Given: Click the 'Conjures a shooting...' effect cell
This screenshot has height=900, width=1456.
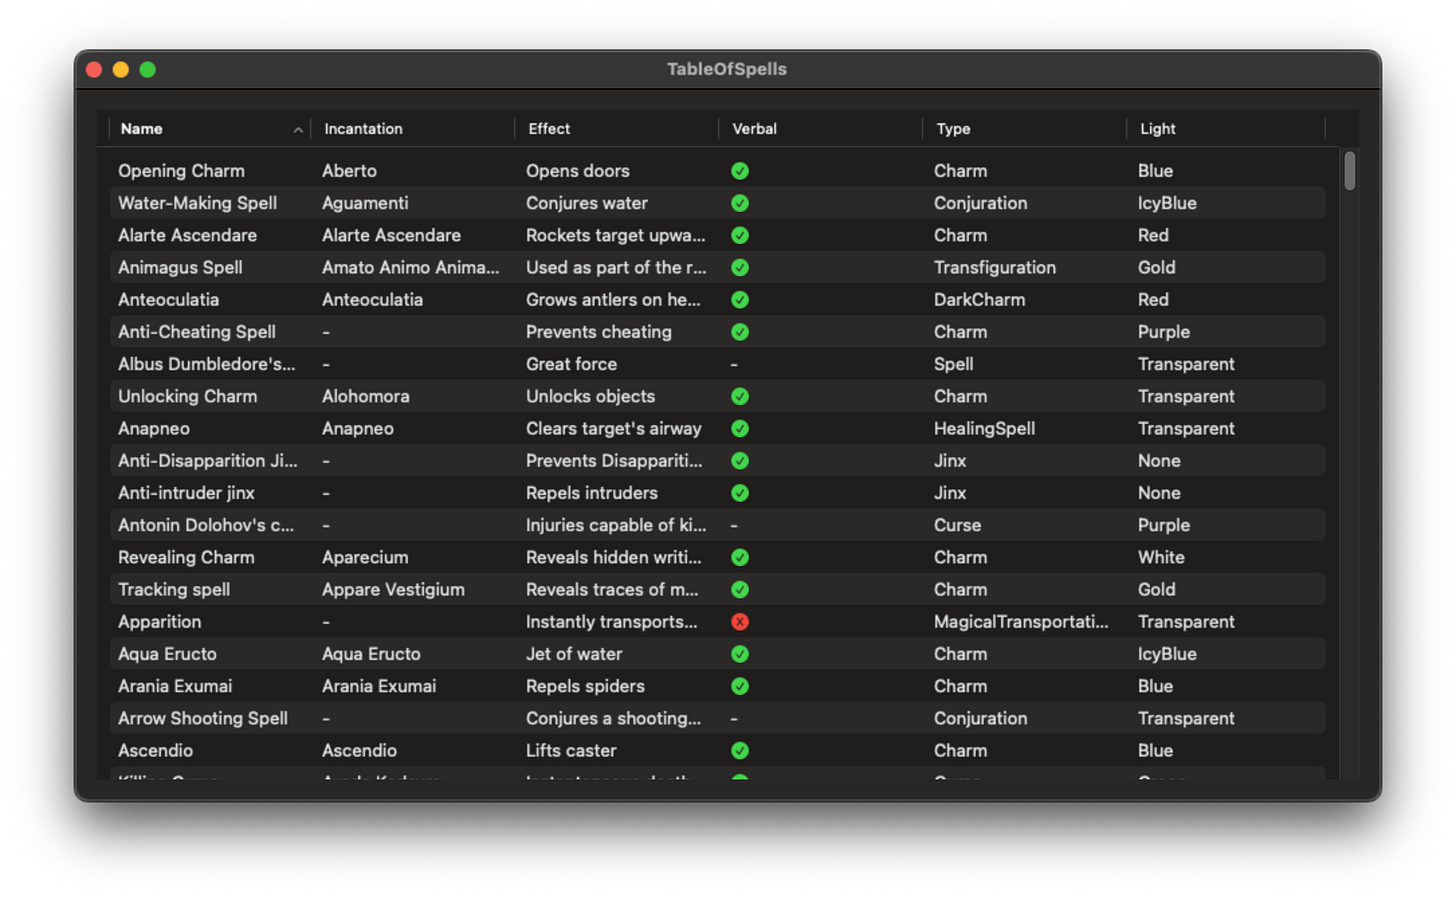Looking at the screenshot, I should coord(614,718).
